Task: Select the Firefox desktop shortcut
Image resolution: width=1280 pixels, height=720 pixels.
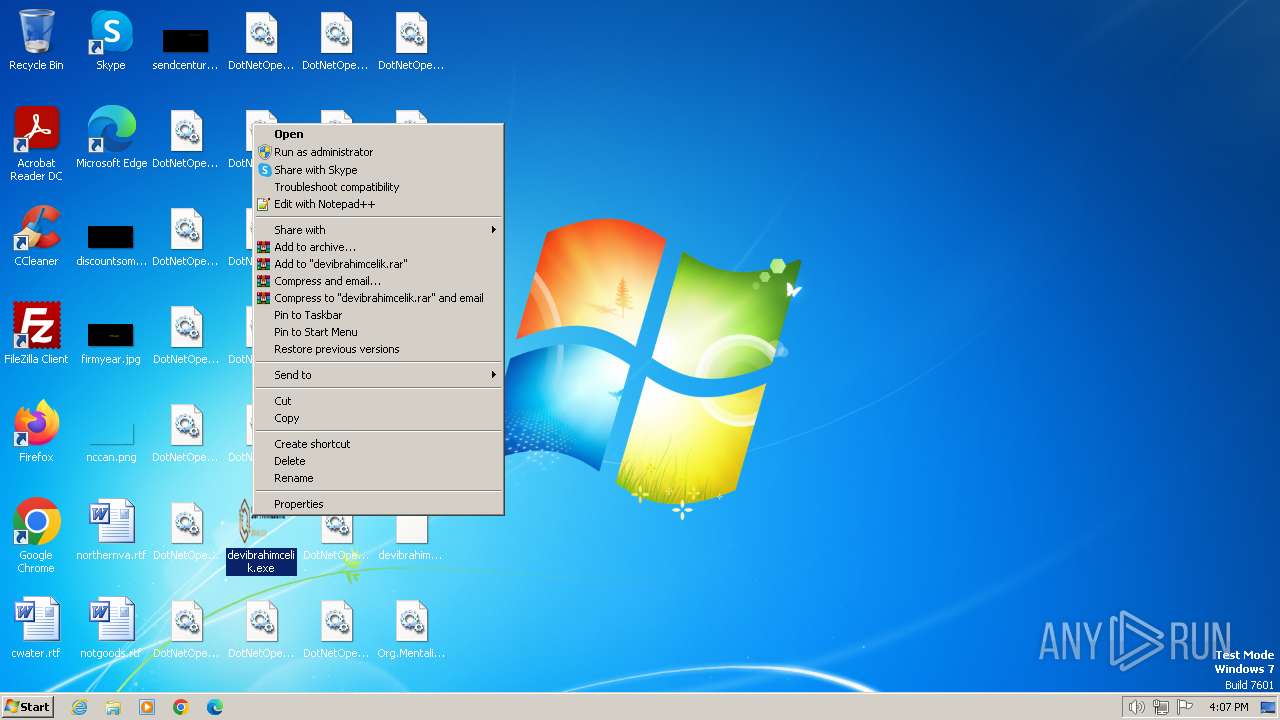Action: click(36, 433)
